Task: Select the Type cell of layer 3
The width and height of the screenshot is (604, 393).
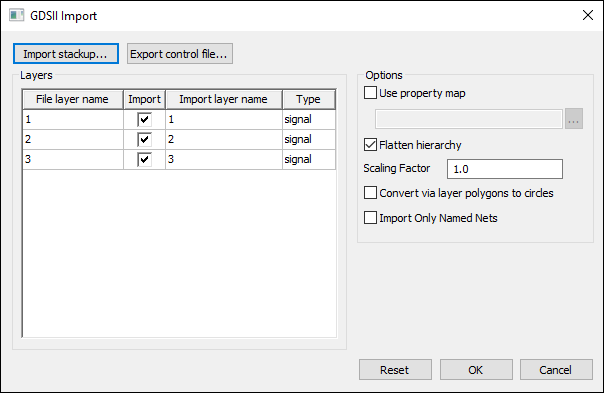Action: [x=309, y=160]
